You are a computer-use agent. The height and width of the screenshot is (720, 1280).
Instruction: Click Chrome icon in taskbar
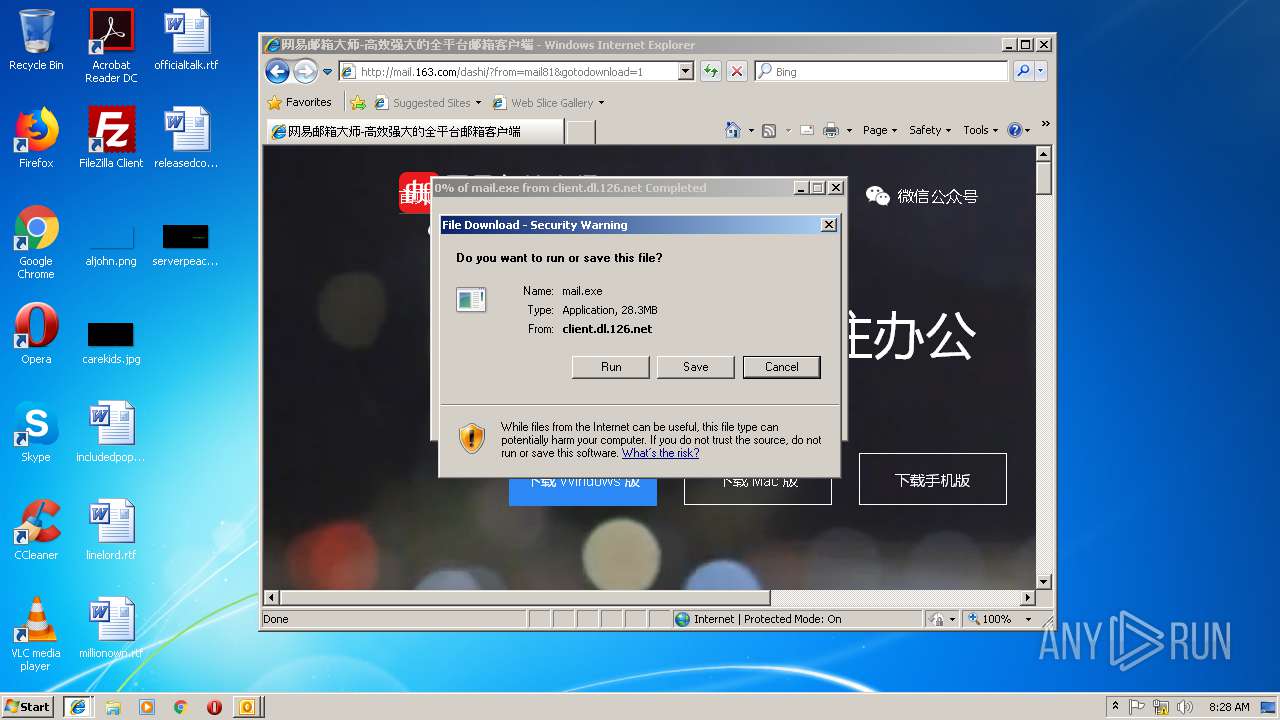pos(180,706)
